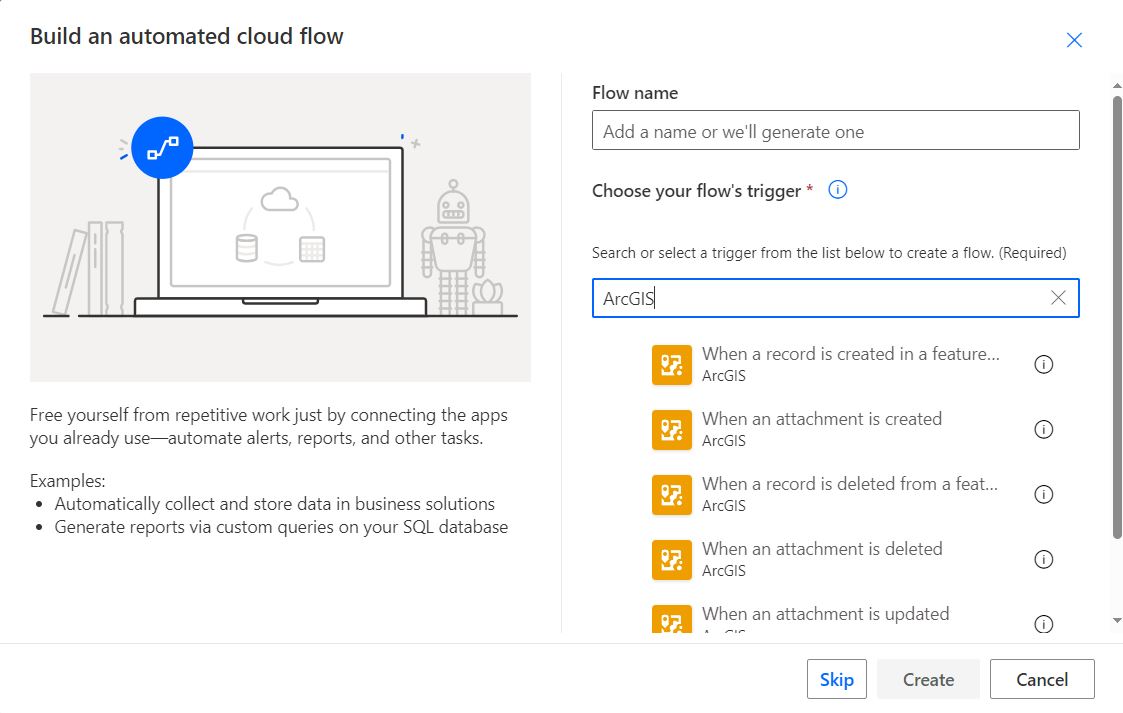The height and width of the screenshot is (713, 1123).
Task: Show info for attachment deleted trigger
Action: coord(1044,560)
